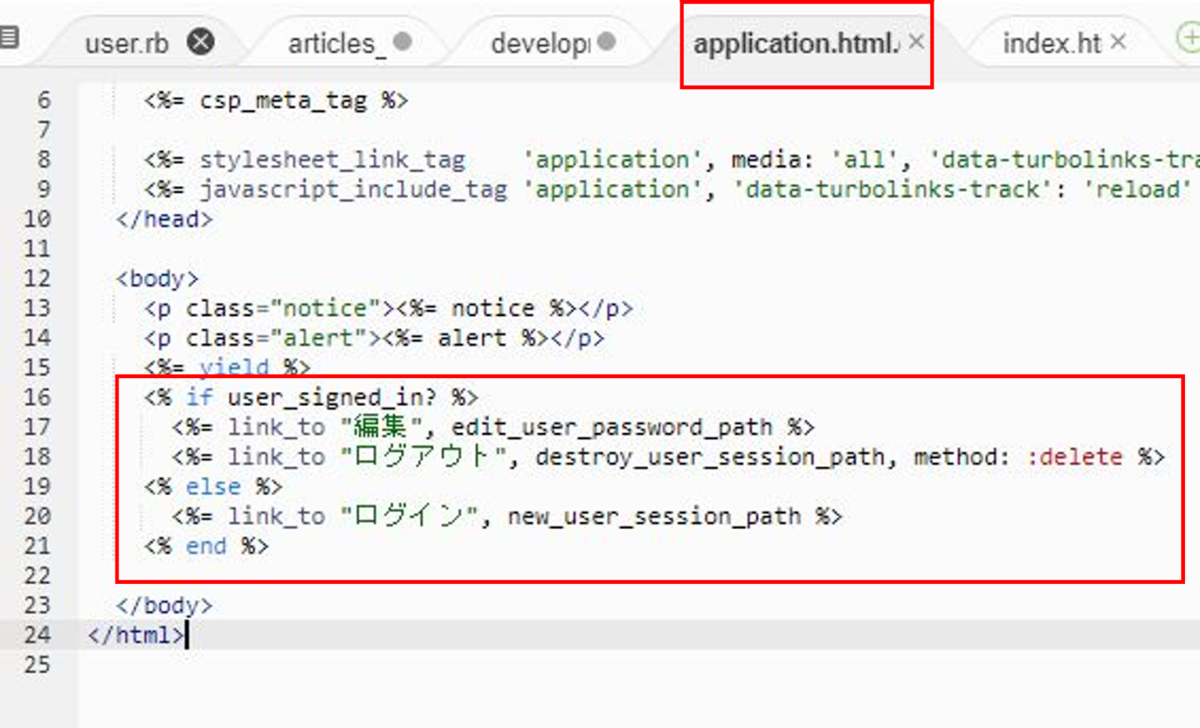Click "new_user_session_path" text
The width and height of the screenshot is (1200, 728).
654,516
